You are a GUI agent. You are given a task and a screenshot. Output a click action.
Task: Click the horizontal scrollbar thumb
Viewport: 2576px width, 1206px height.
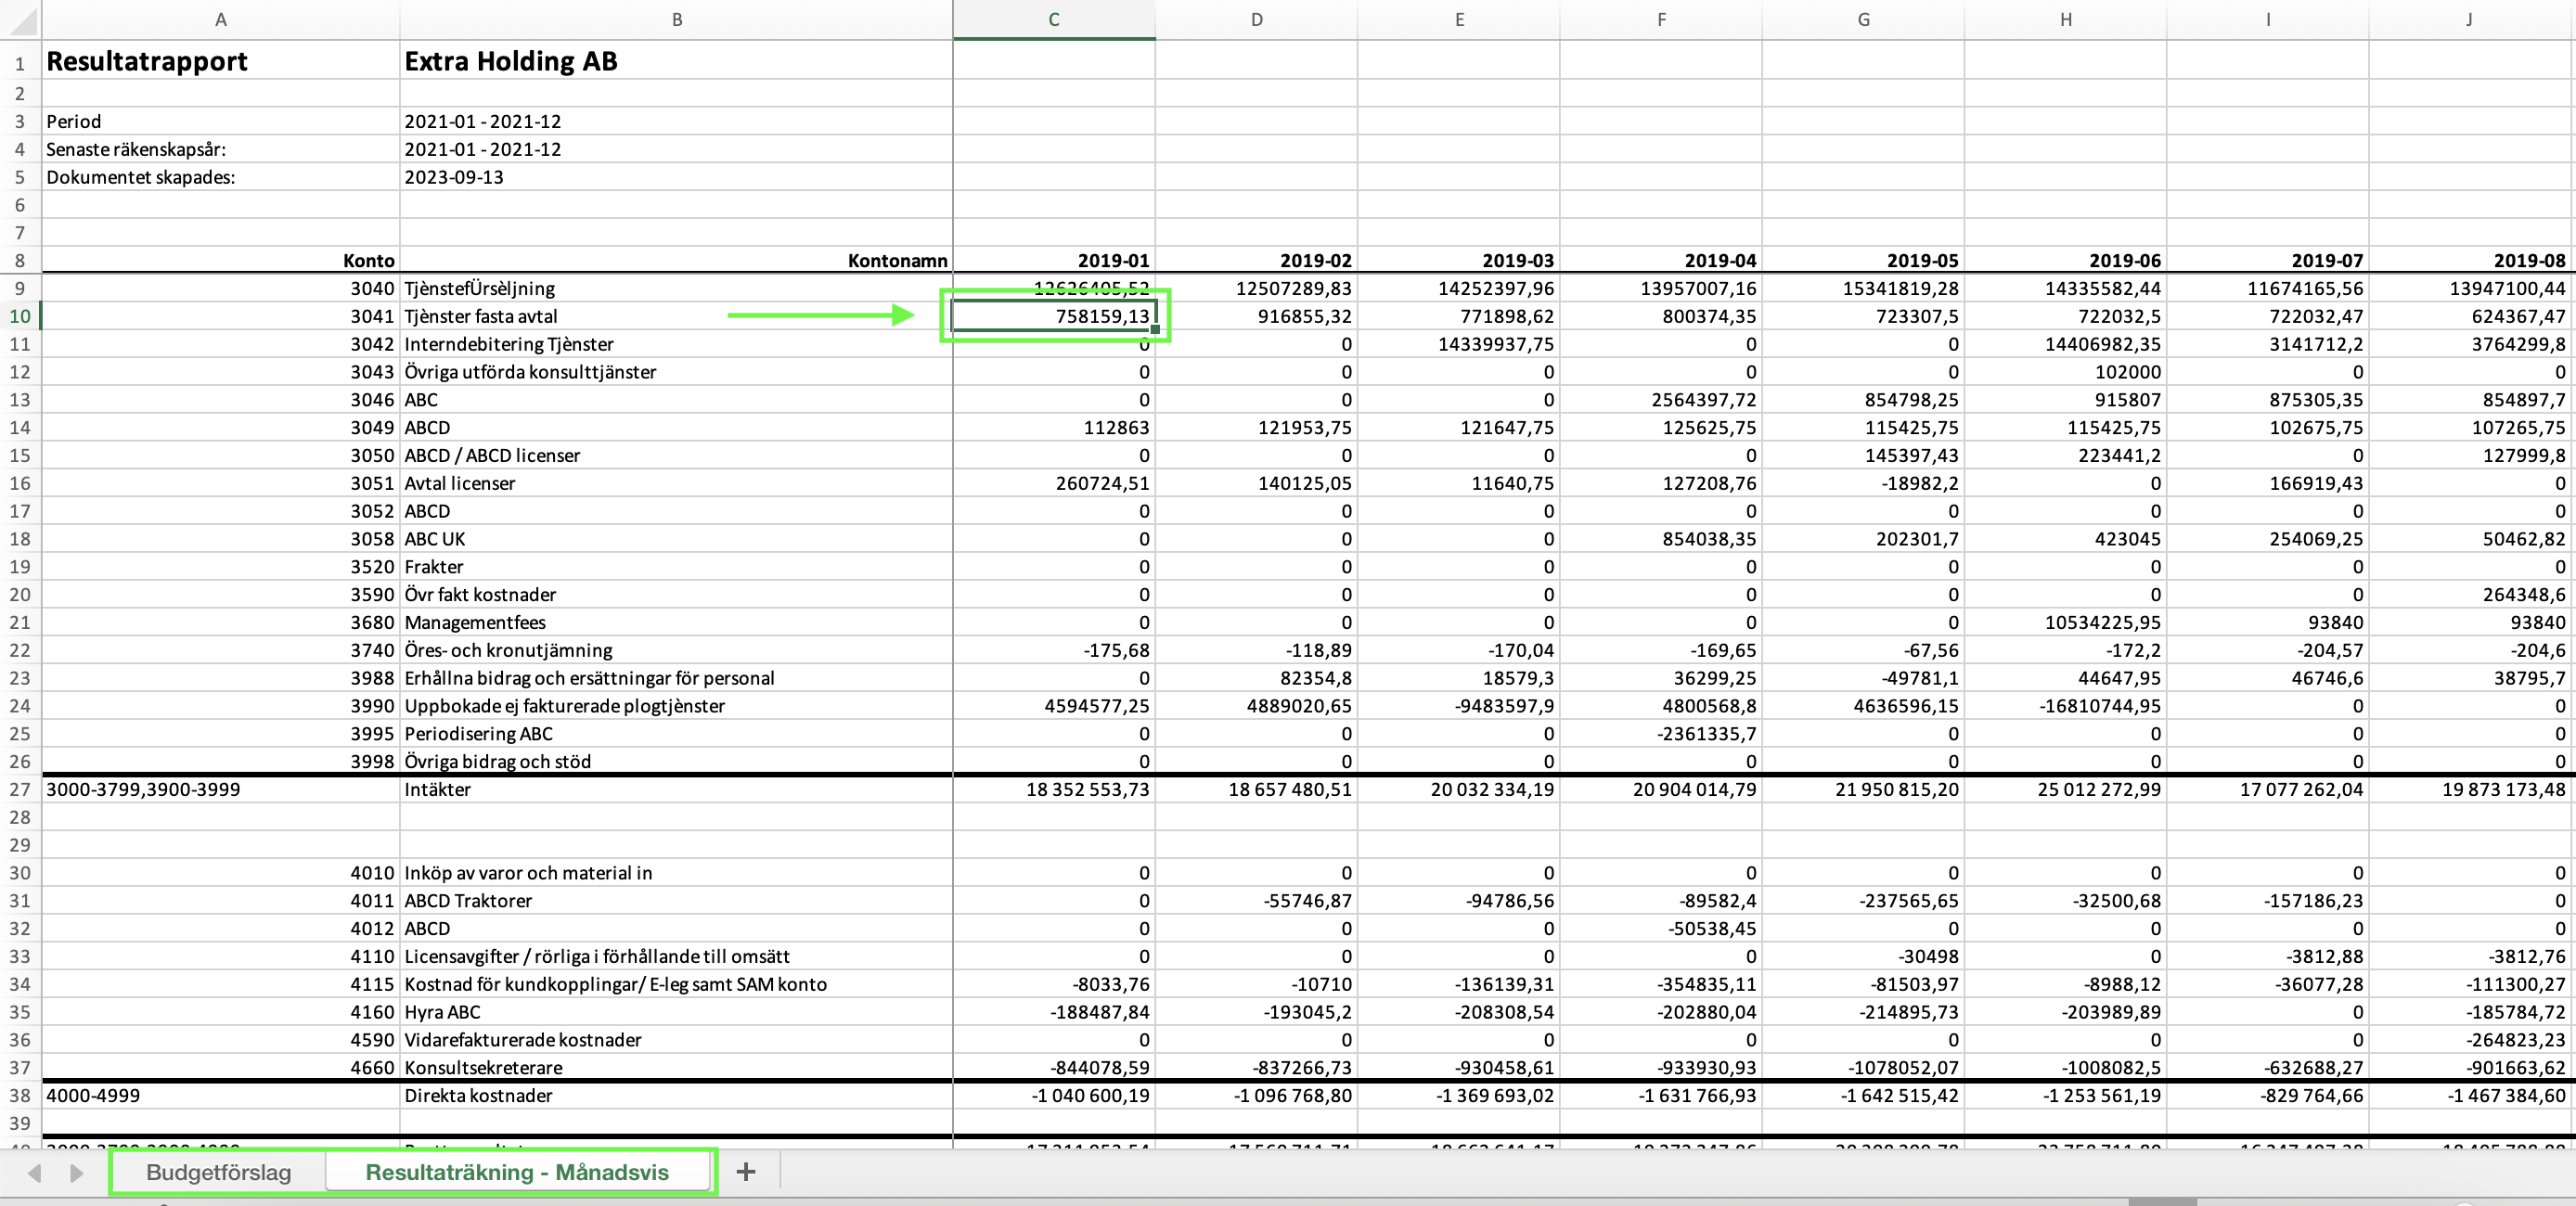[2162, 1201]
